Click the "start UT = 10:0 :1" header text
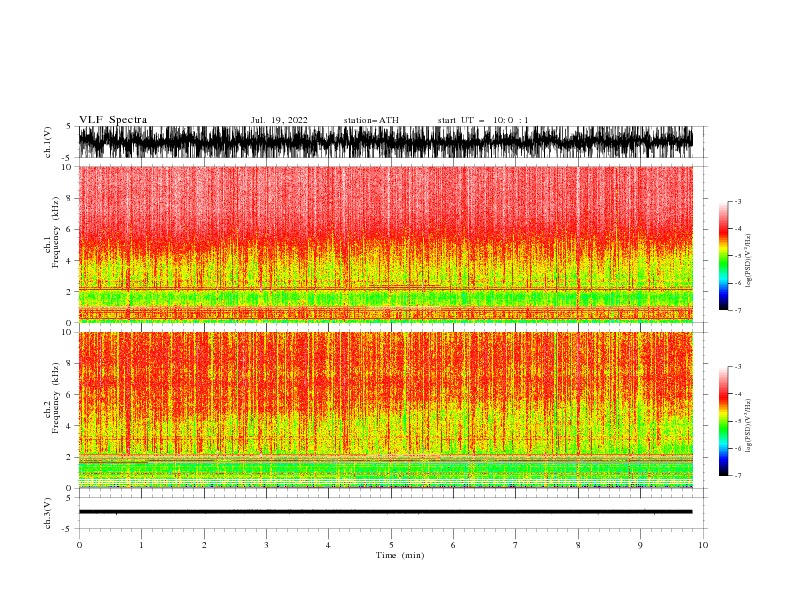Viewport: 792px width, 612px height. pyautogui.click(x=483, y=120)
